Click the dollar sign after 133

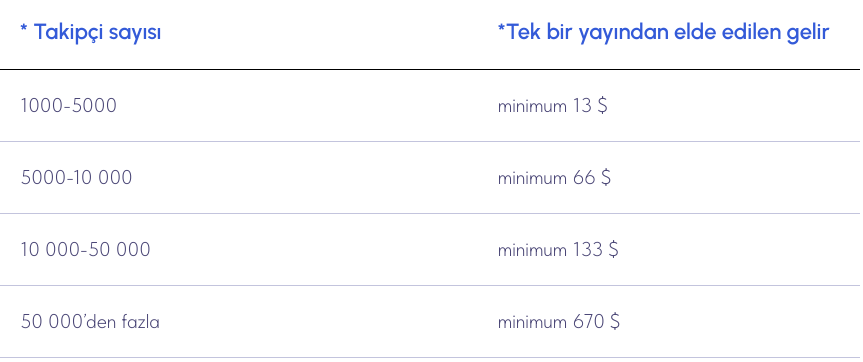[613, 249]
